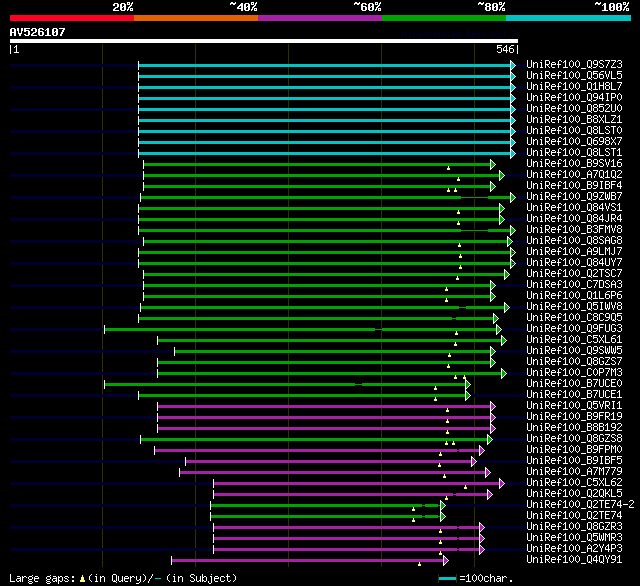Open the UniRef100_Q8LST0 hit label
Image resolution: width=640 pixels, height=586 pixels.
[x=574, y=131]
